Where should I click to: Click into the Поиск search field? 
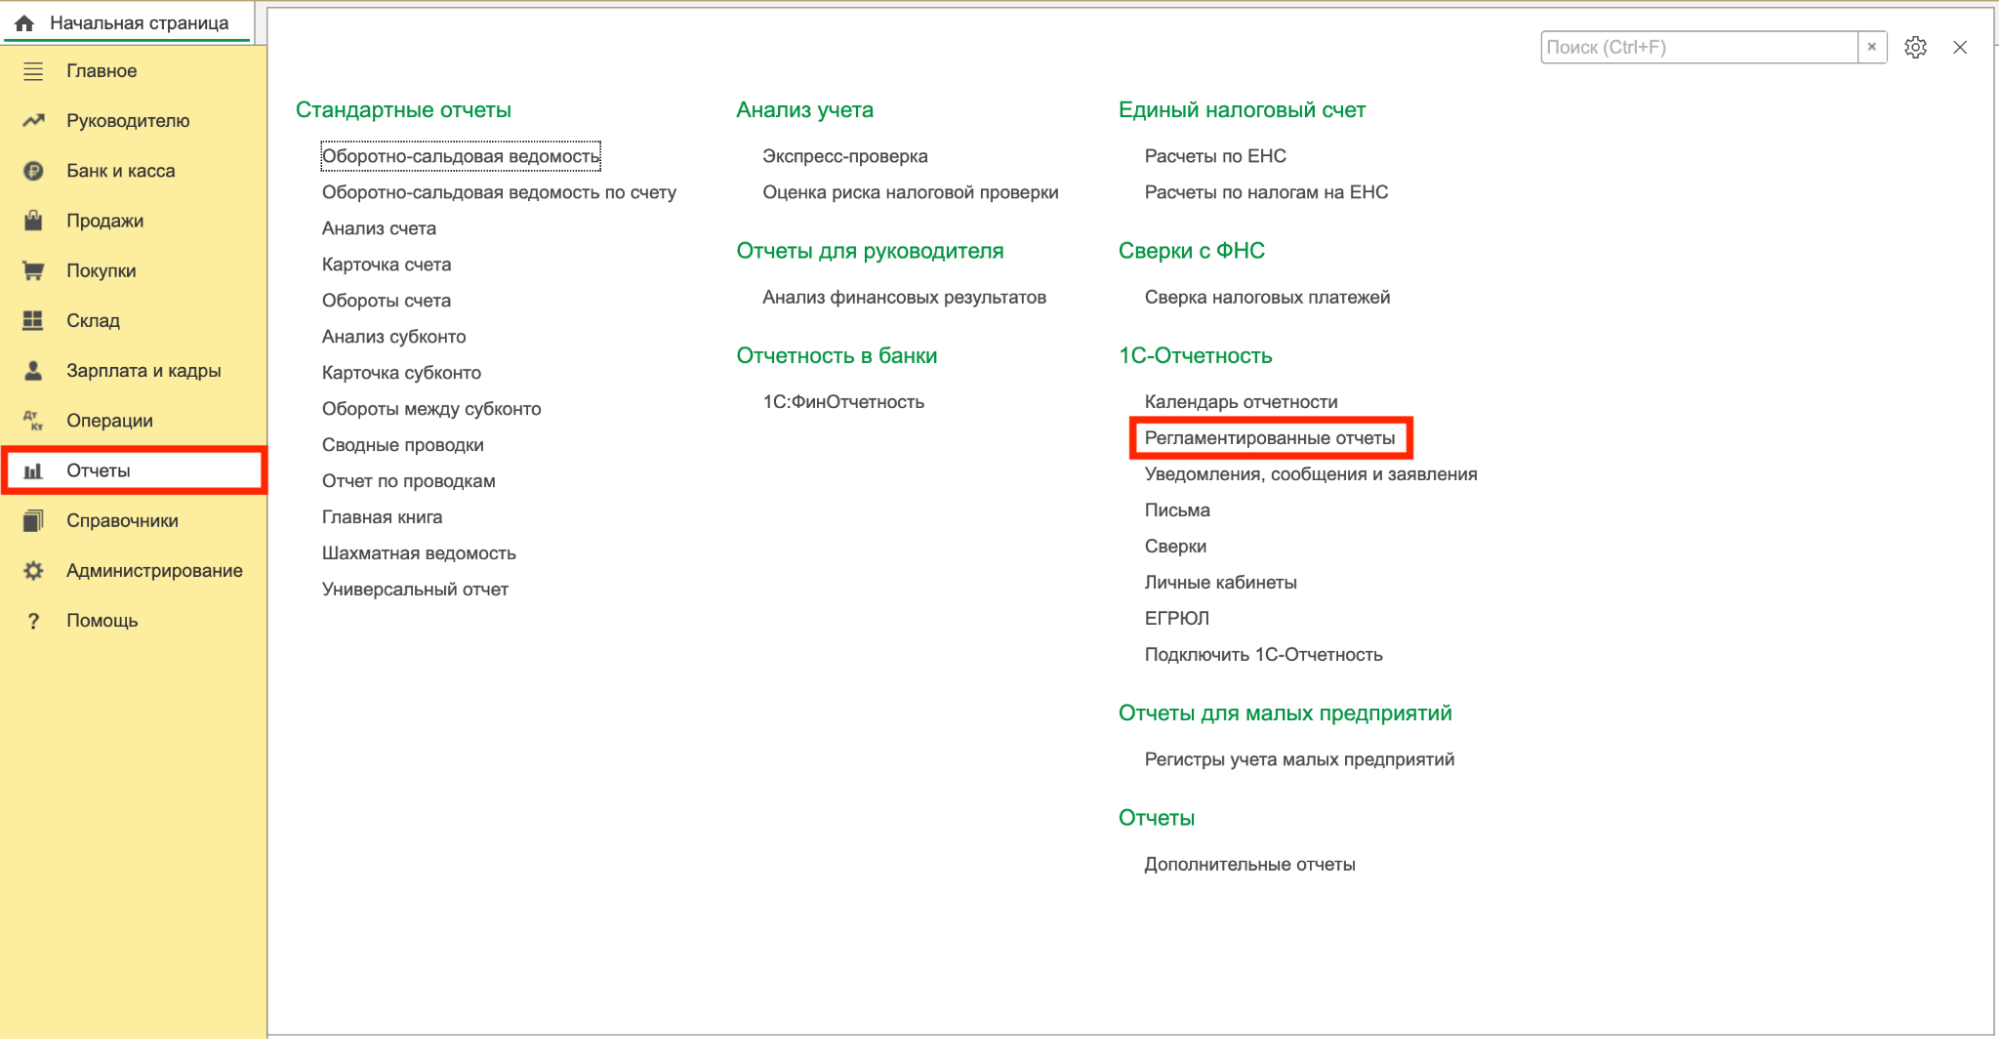point(1699,47)
